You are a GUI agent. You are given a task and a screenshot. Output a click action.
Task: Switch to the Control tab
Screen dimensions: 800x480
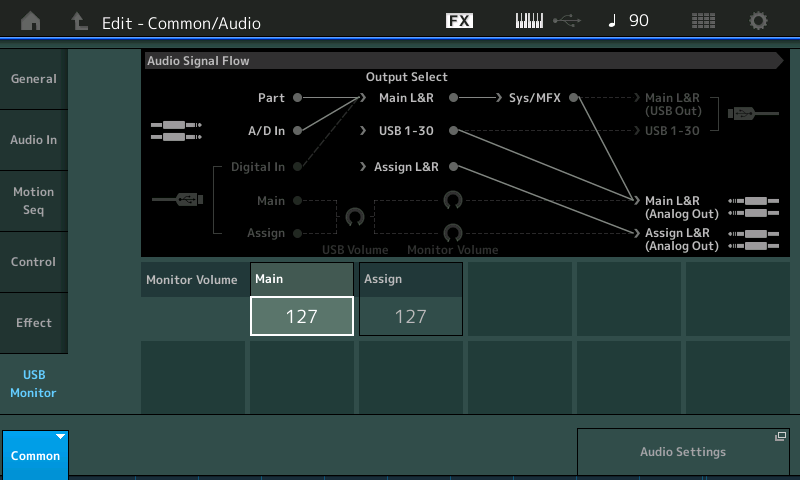pos(34,262)
